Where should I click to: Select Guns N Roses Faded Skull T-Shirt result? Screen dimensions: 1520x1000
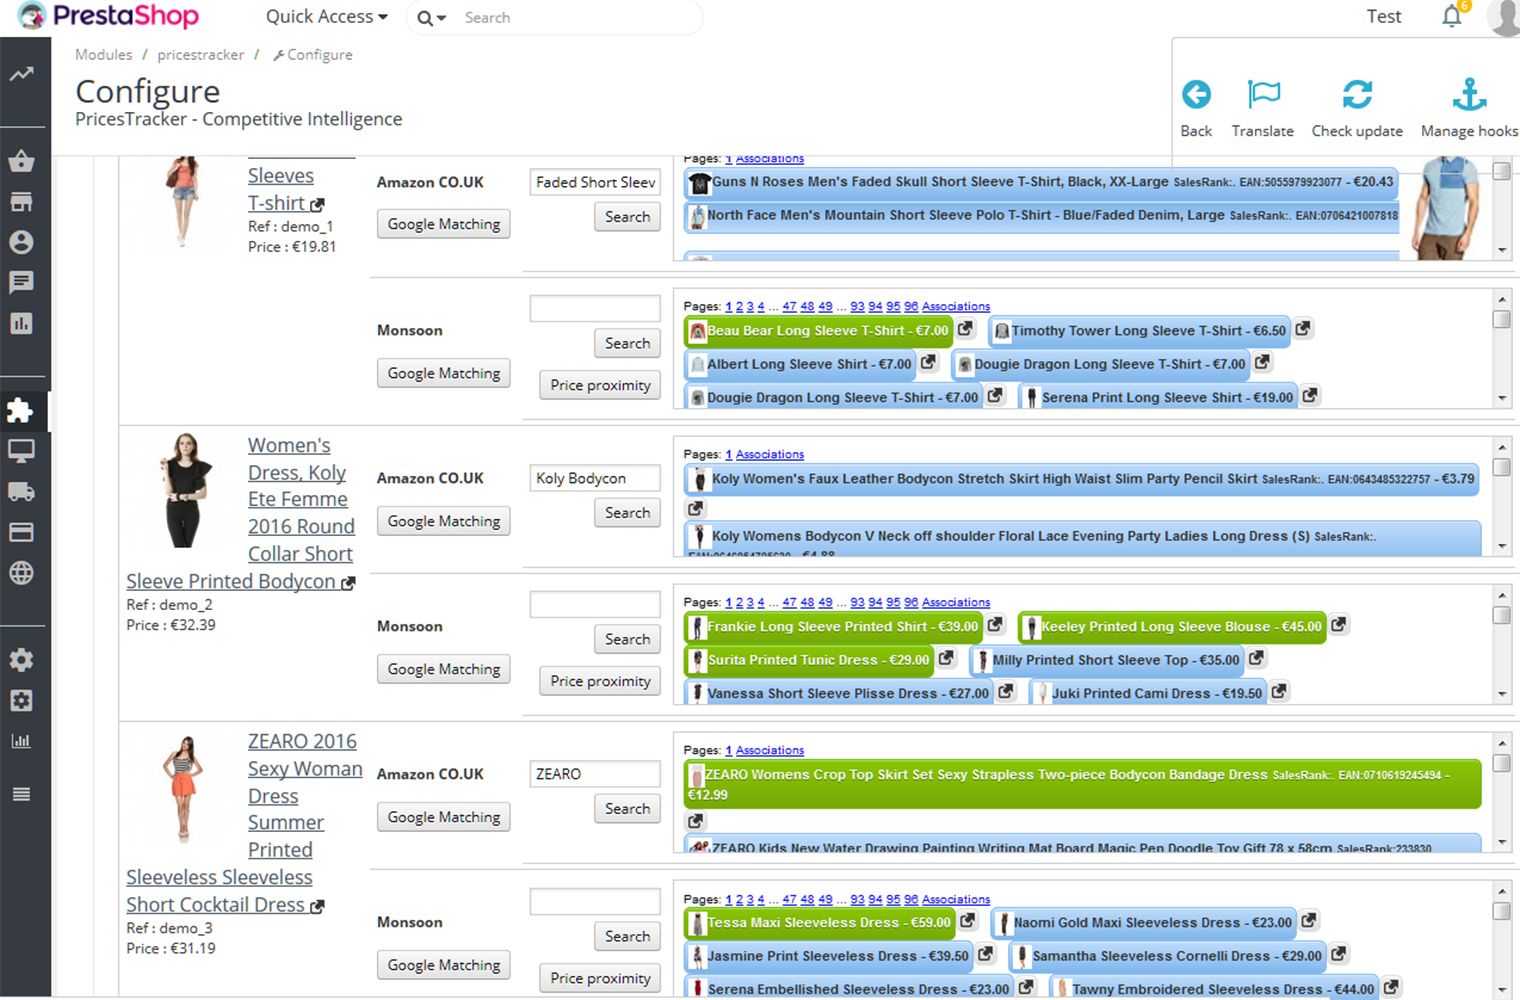pos(1040,182)
